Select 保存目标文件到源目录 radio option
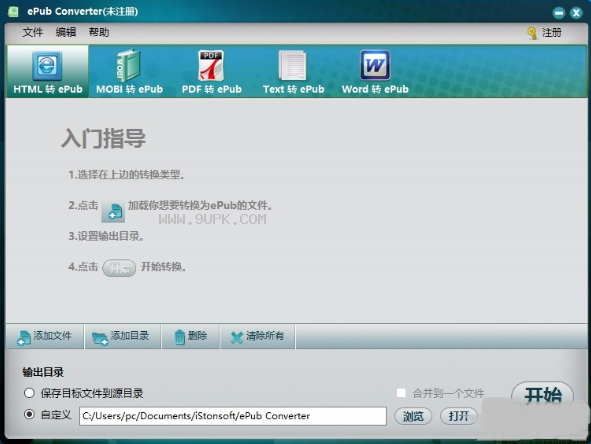Screen dimensions: 591x444 tap(29, 393)
